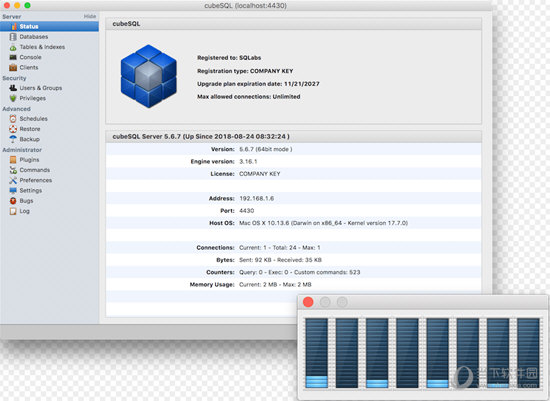
Task: Click fifth level meter bar
Action: [437, 353]
